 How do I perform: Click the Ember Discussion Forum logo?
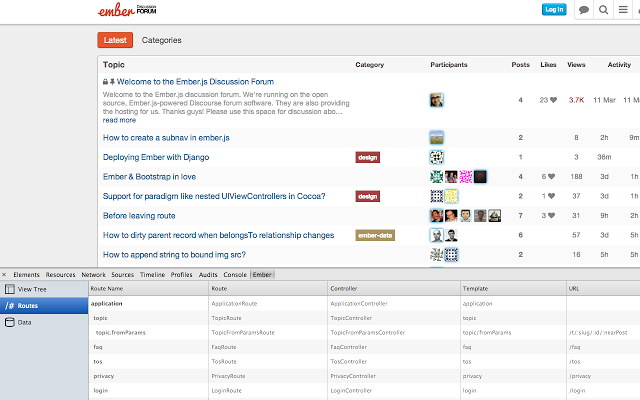tap(127, 10)
